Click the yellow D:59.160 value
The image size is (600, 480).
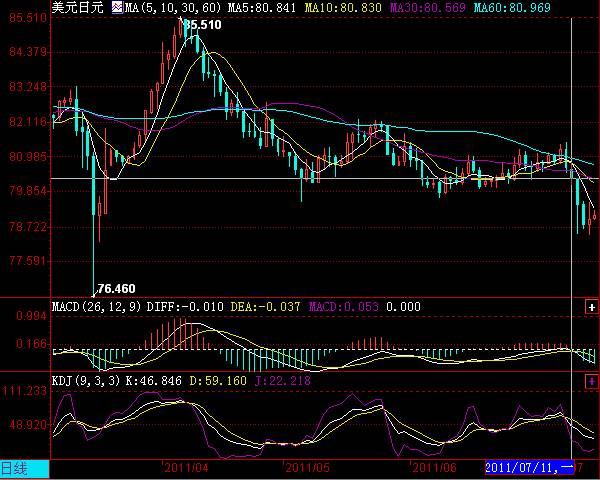[x=218, y=380]
